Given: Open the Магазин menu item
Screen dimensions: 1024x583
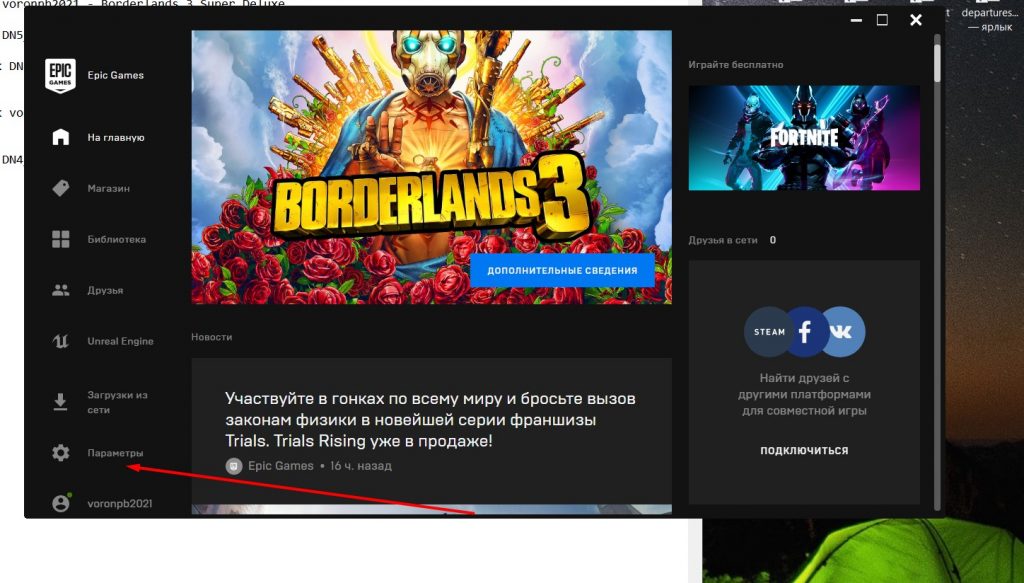Looking at the screenshot, I should point(108,188).
